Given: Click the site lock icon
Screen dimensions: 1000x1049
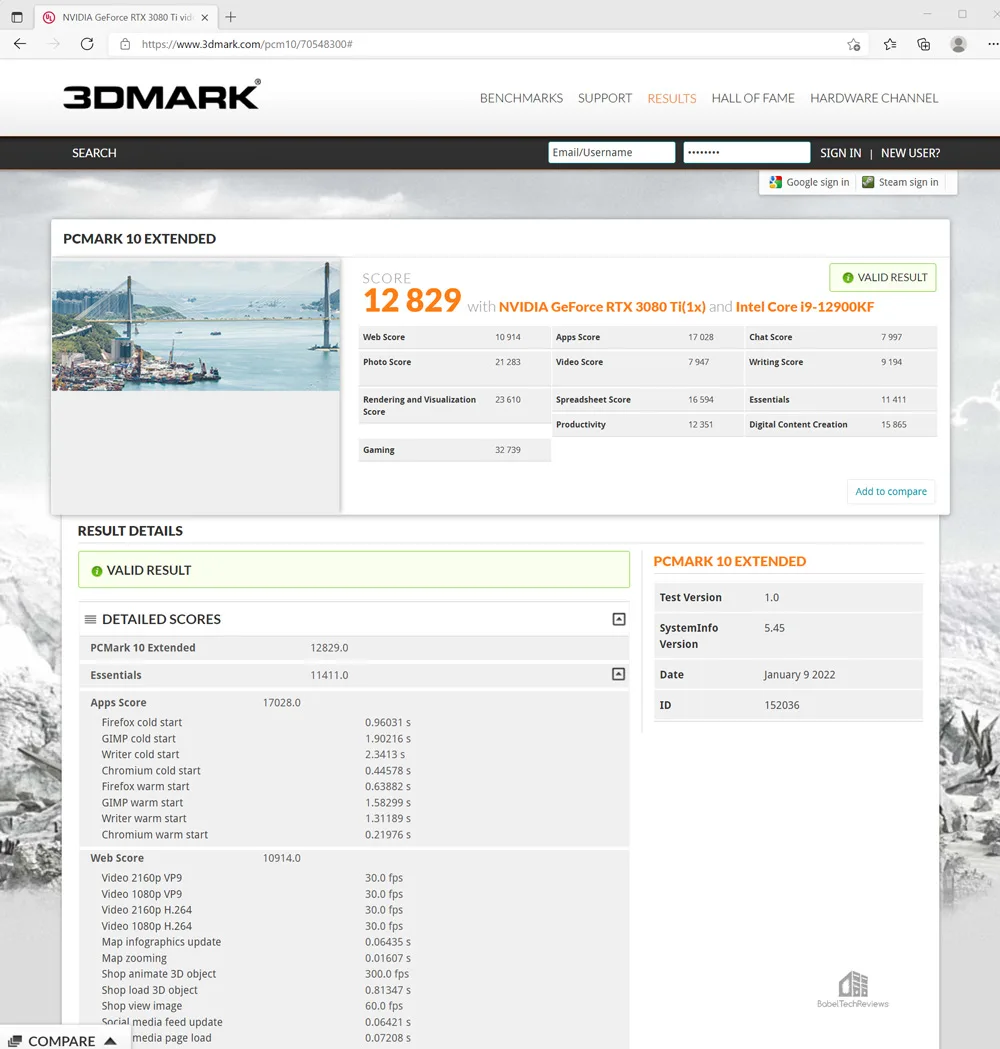Looking at the screenshot, I should pyautogui.click(x=125, y=44).
